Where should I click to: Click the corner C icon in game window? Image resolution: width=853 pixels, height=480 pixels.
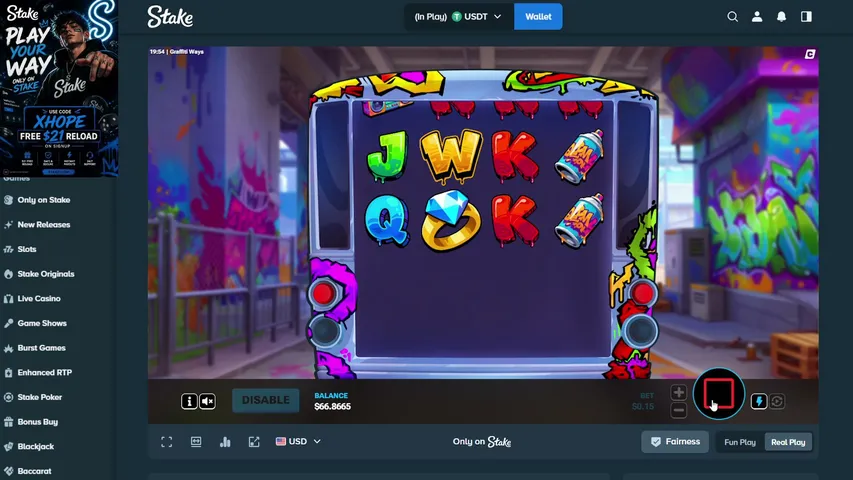pyautogui.click(x=809, y=54)
